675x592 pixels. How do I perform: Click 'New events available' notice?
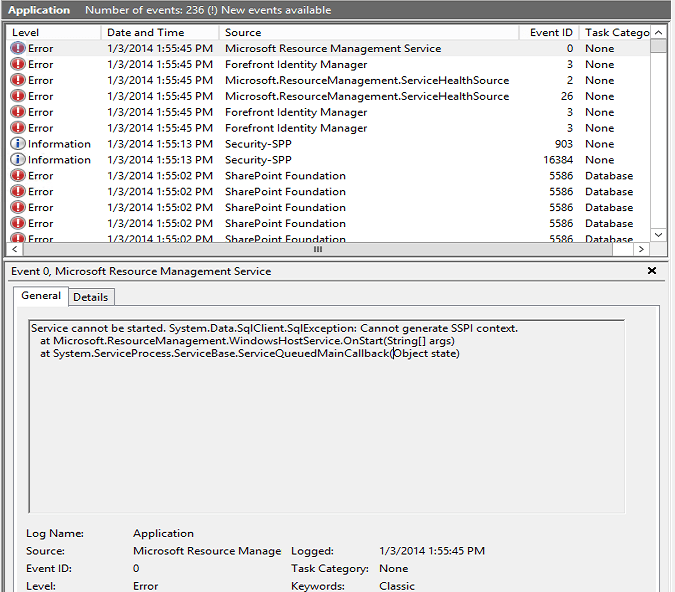coord(276,10)
